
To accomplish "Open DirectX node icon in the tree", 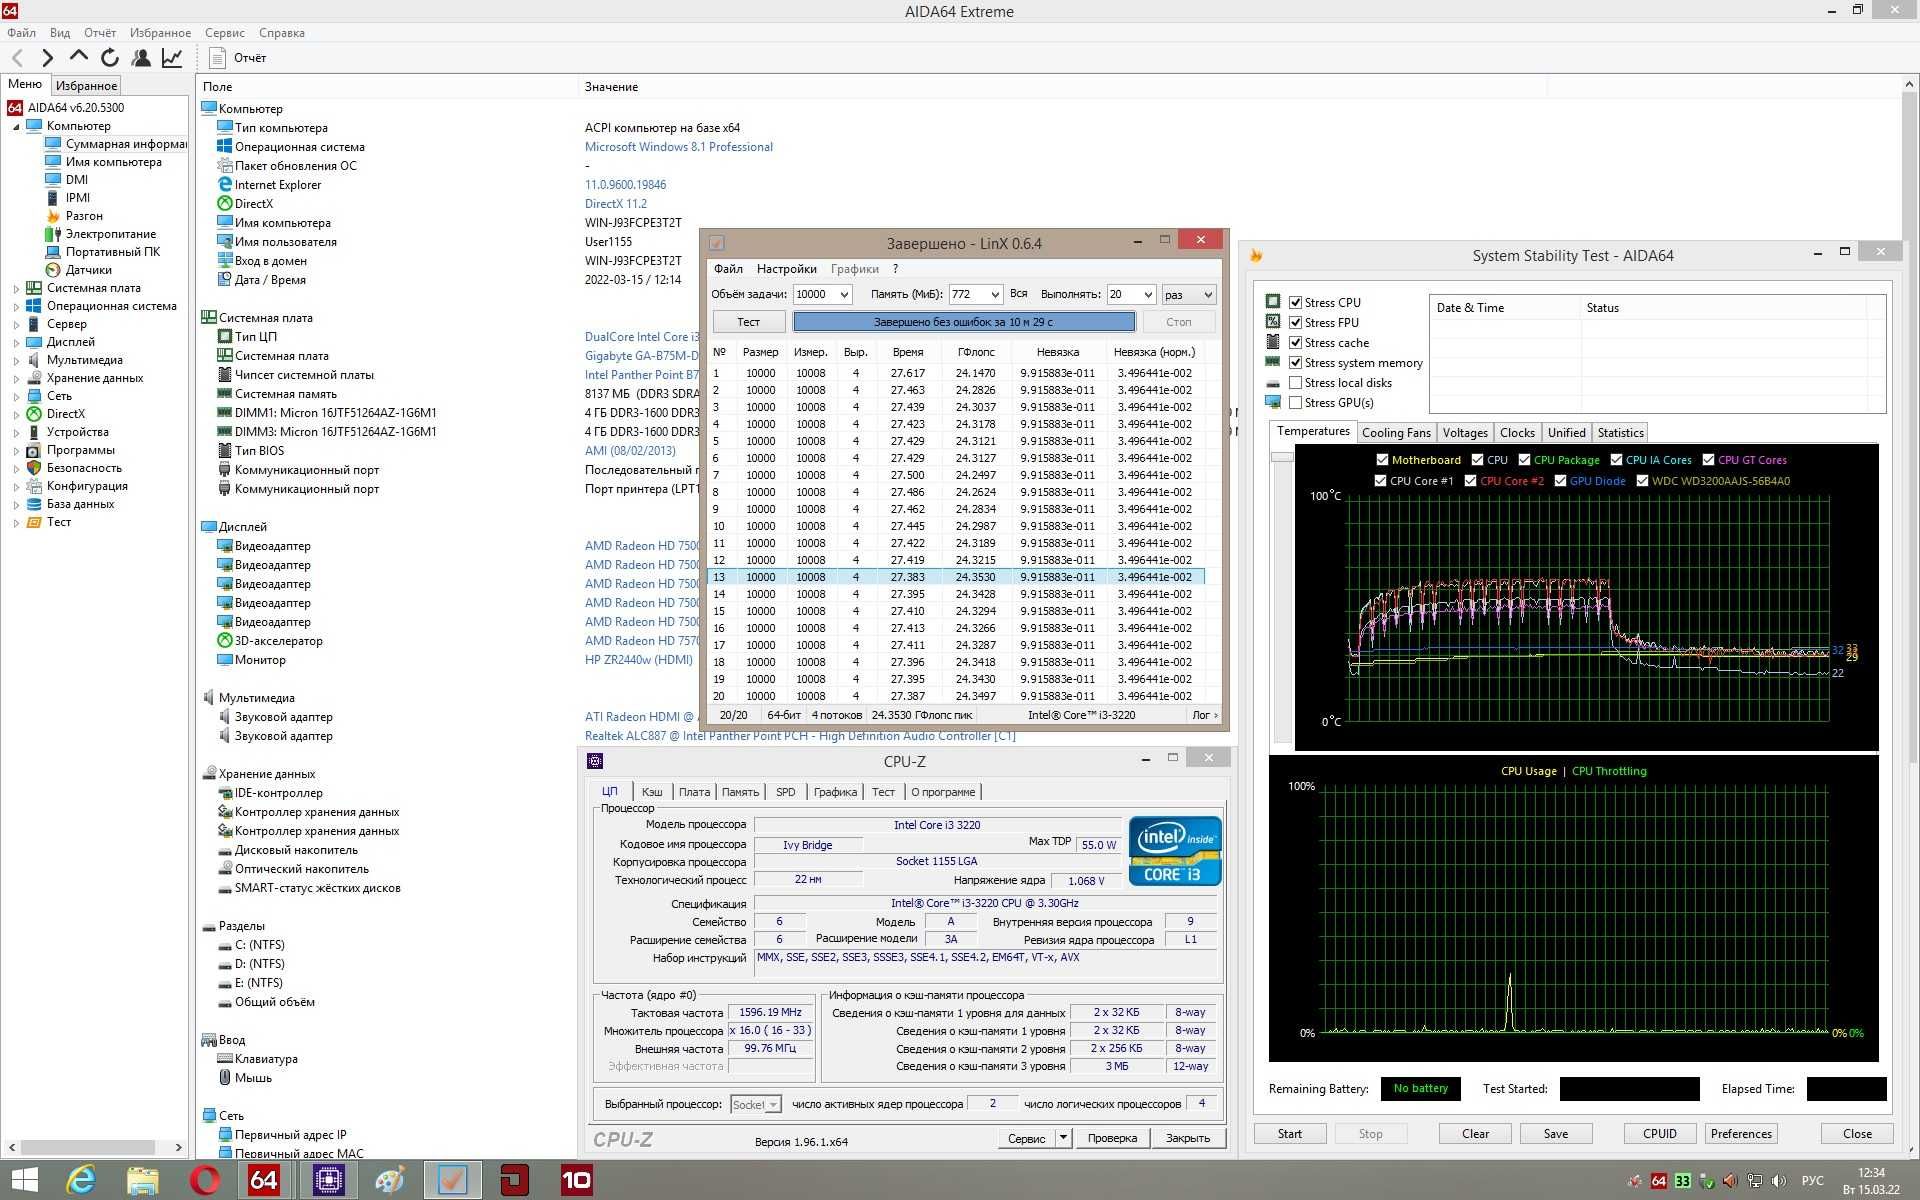I will (x=34, y=414).
